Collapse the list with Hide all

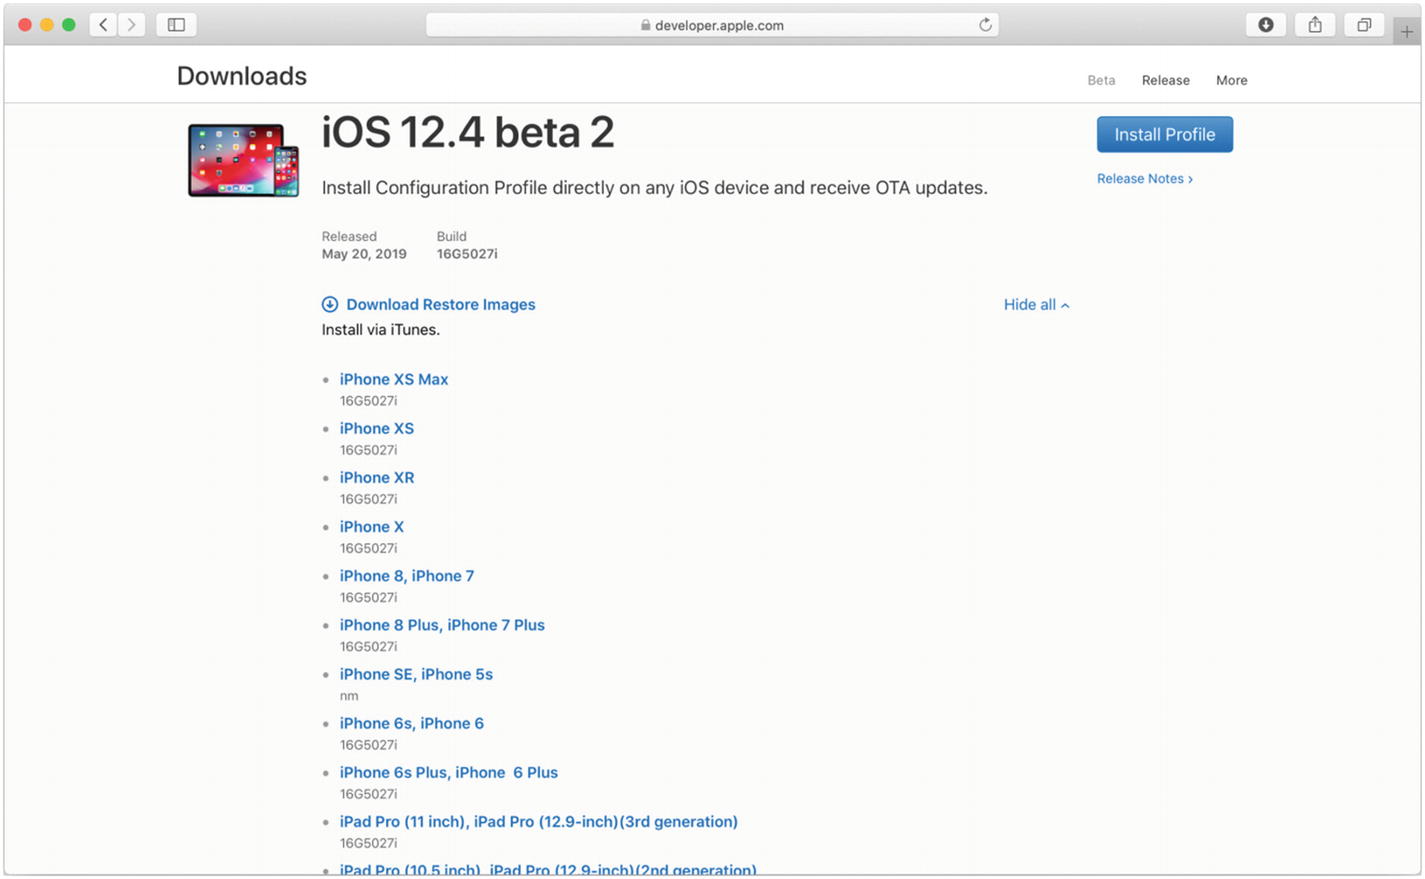tap(1037, 305)
